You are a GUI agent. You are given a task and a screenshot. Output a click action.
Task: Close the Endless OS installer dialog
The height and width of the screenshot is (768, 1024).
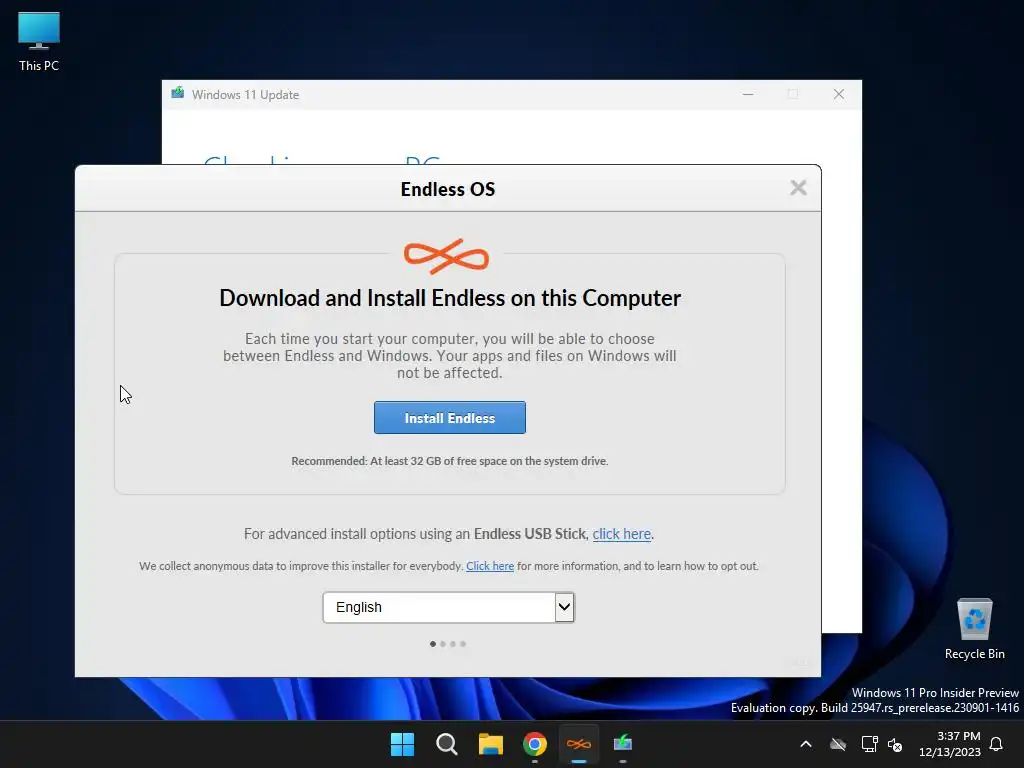click(798, 188)
